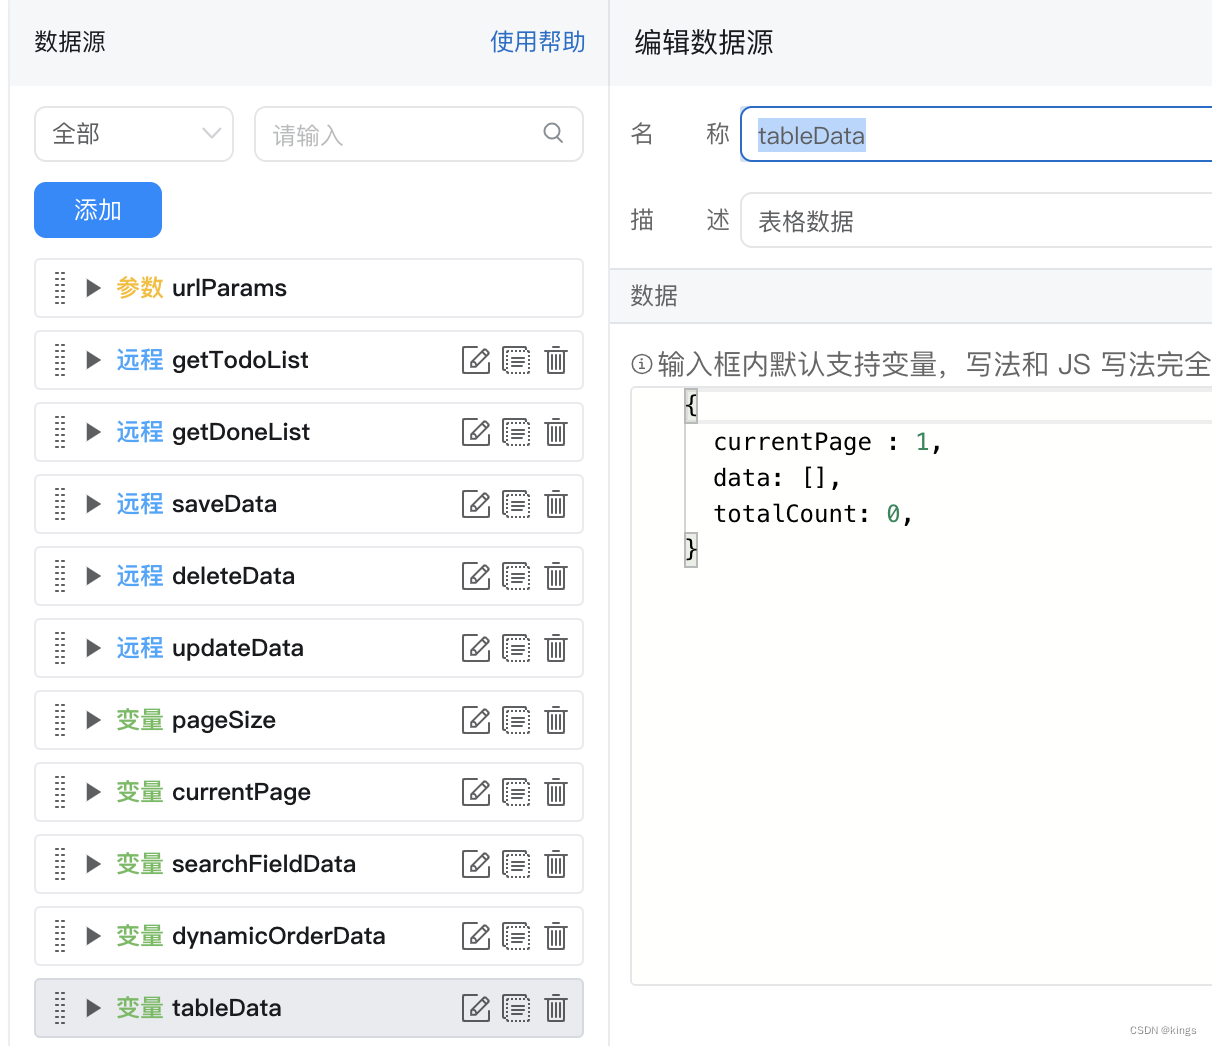1212x1046 pixels.
Task: Click the copy icon for getDoneList
Action: pos(516,432)
